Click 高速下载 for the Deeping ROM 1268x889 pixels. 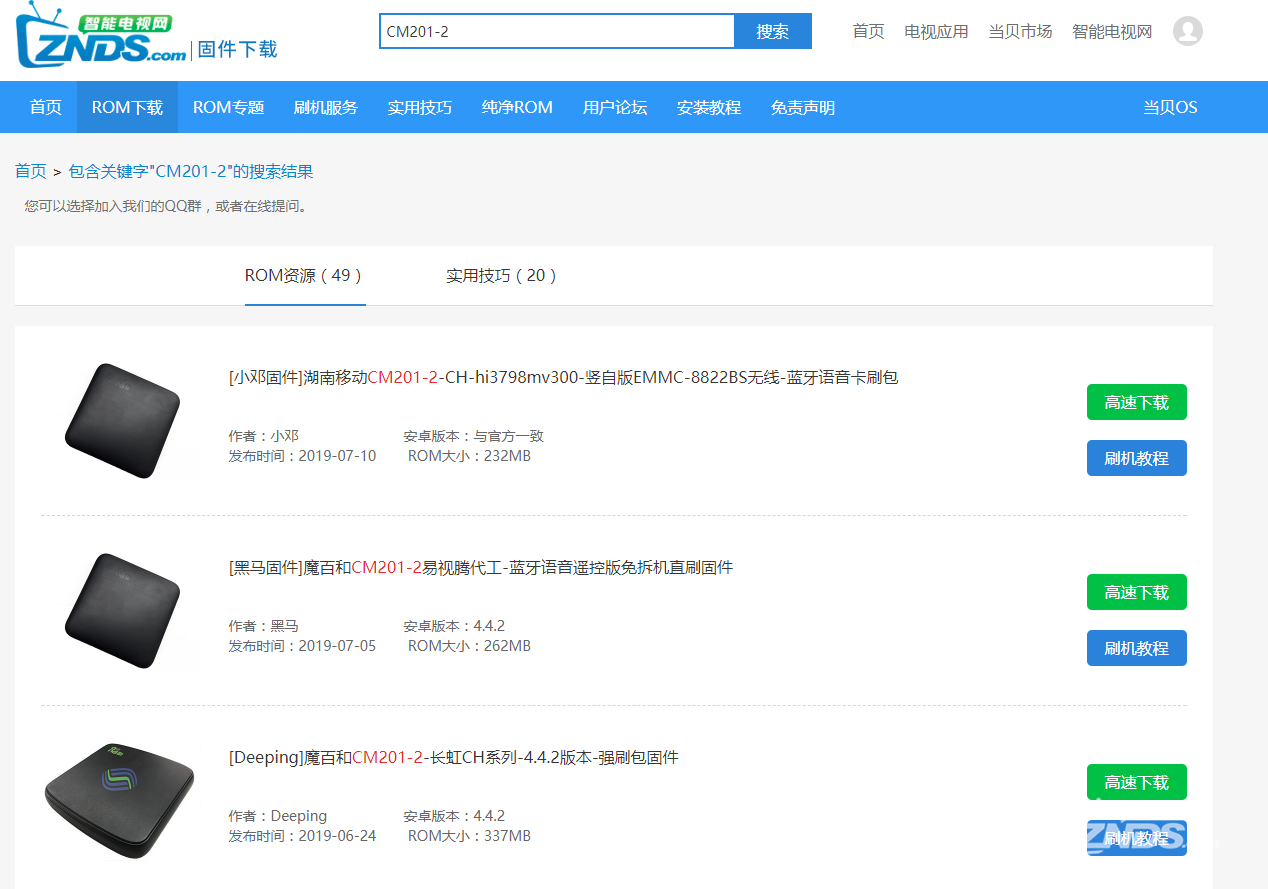point(1137,782)
